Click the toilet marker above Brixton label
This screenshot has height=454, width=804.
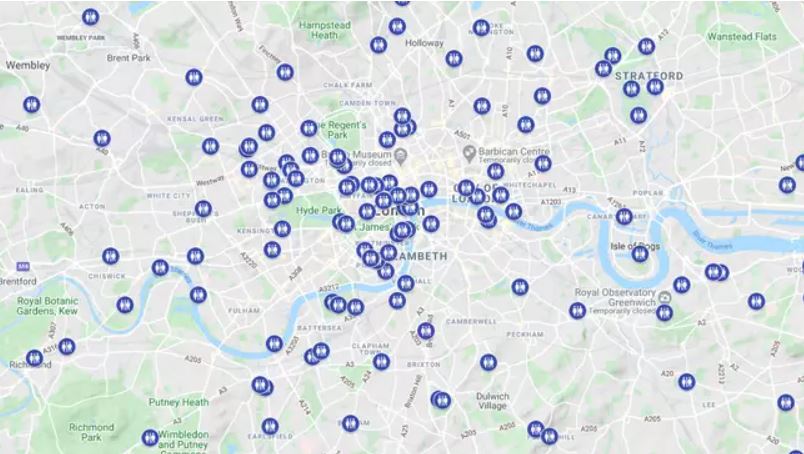(x=426, y=331)
